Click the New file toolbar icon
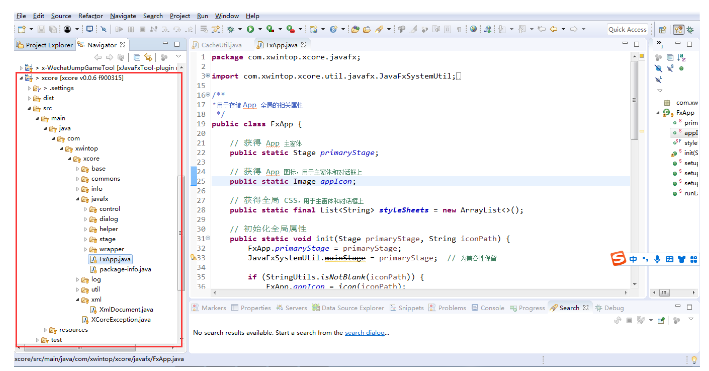The height and width of the screenshot is (371, 709). 22,29
